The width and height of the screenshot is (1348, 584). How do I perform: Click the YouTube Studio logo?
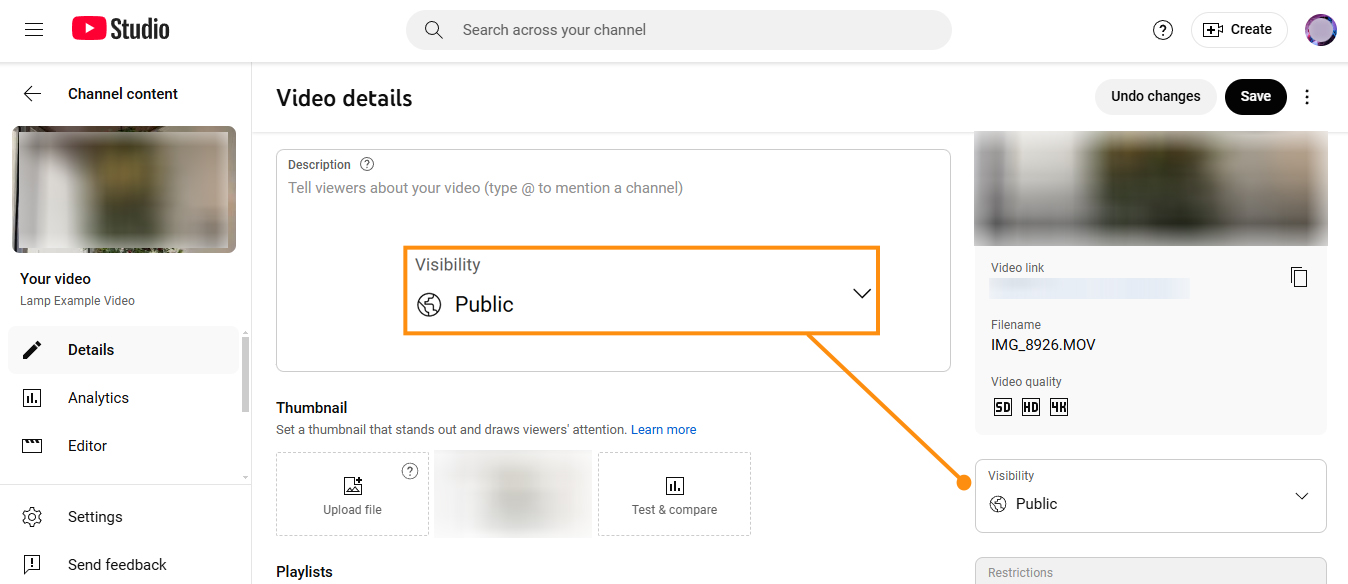click(121, 30)
